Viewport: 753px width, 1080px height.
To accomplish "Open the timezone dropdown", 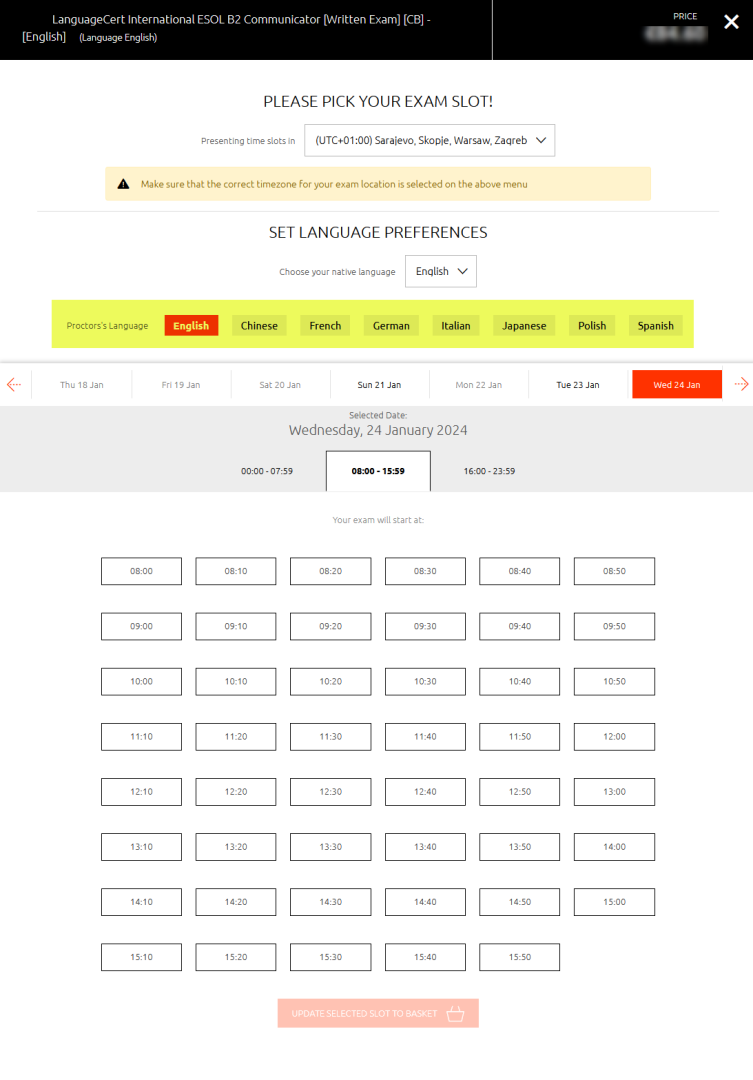I will tap(429, 141).
